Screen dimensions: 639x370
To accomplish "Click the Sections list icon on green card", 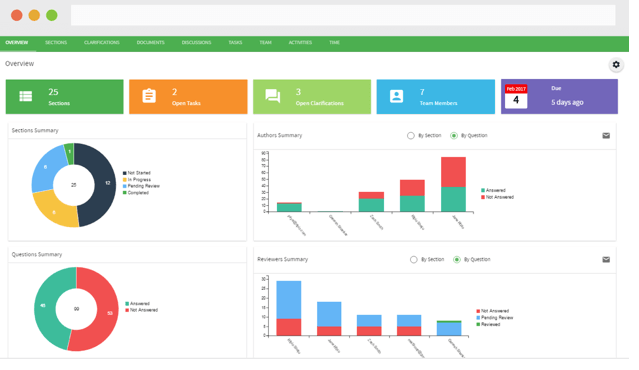I will tap(26, 96).
